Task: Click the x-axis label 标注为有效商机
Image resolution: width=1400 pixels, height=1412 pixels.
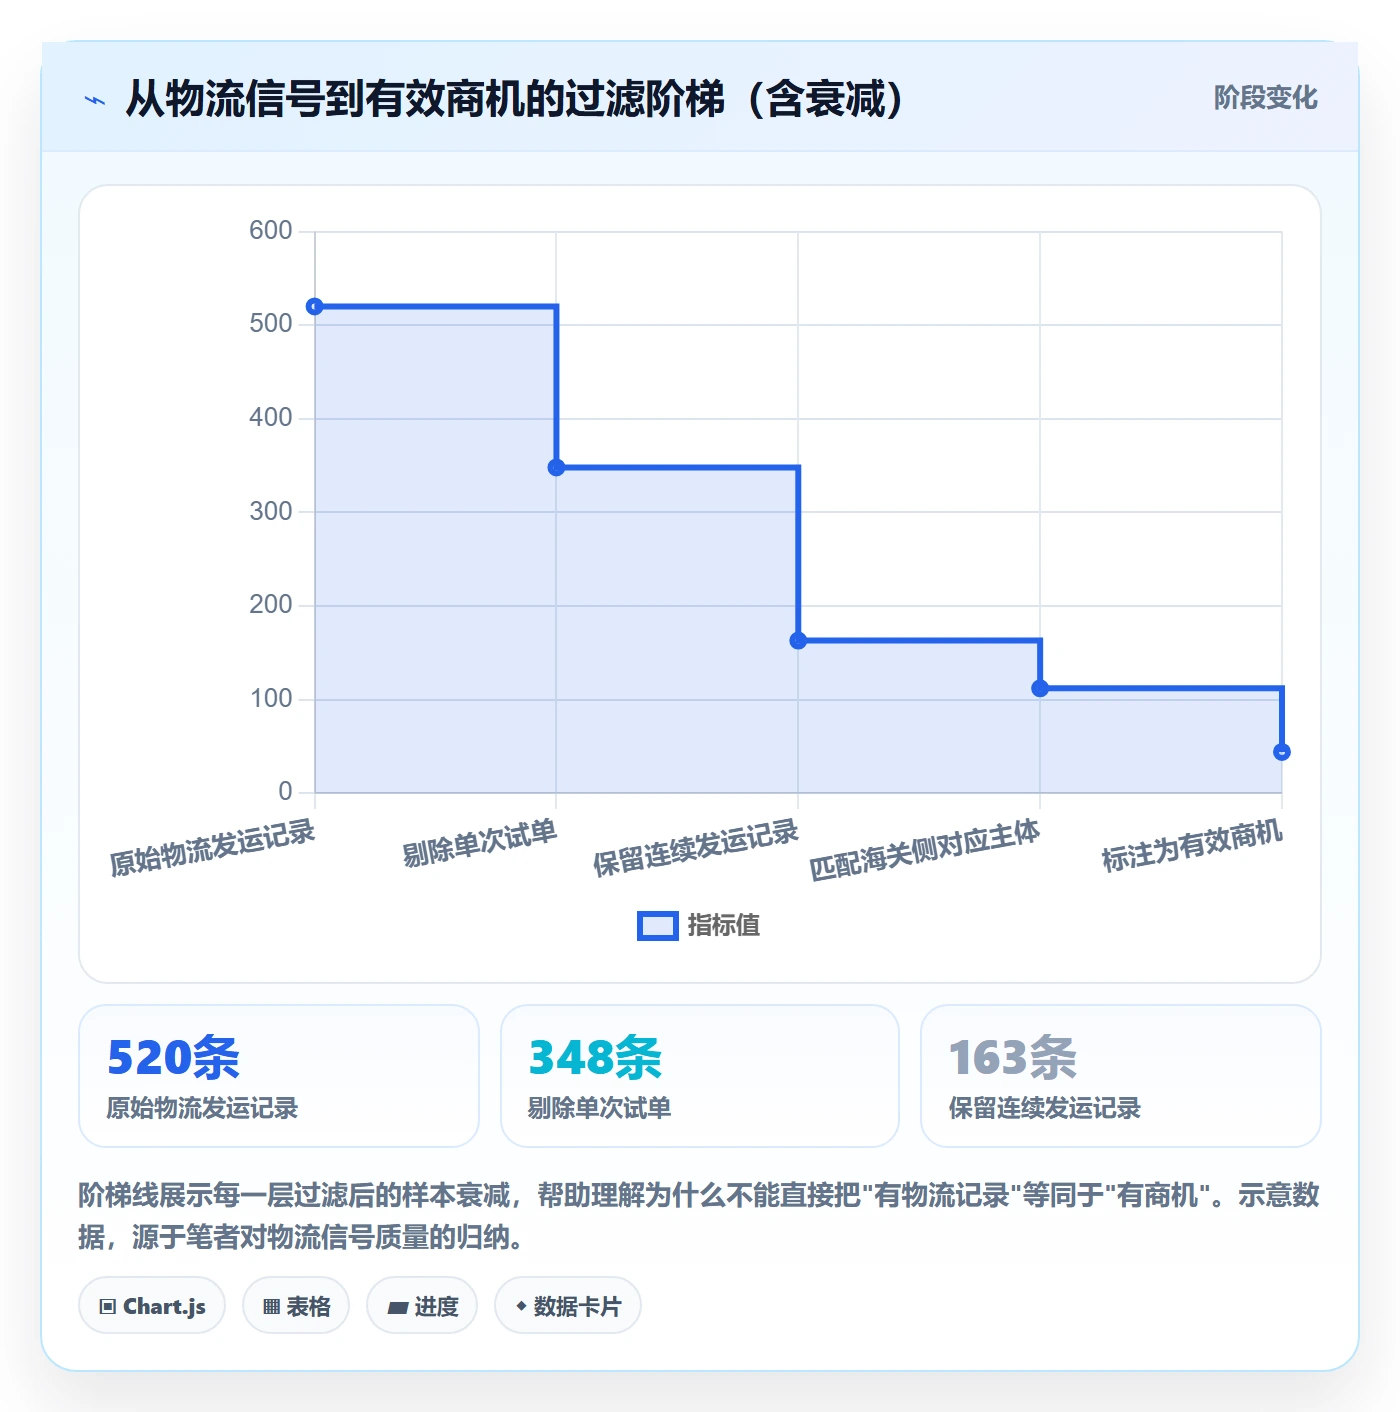Action: point(1191,846)
